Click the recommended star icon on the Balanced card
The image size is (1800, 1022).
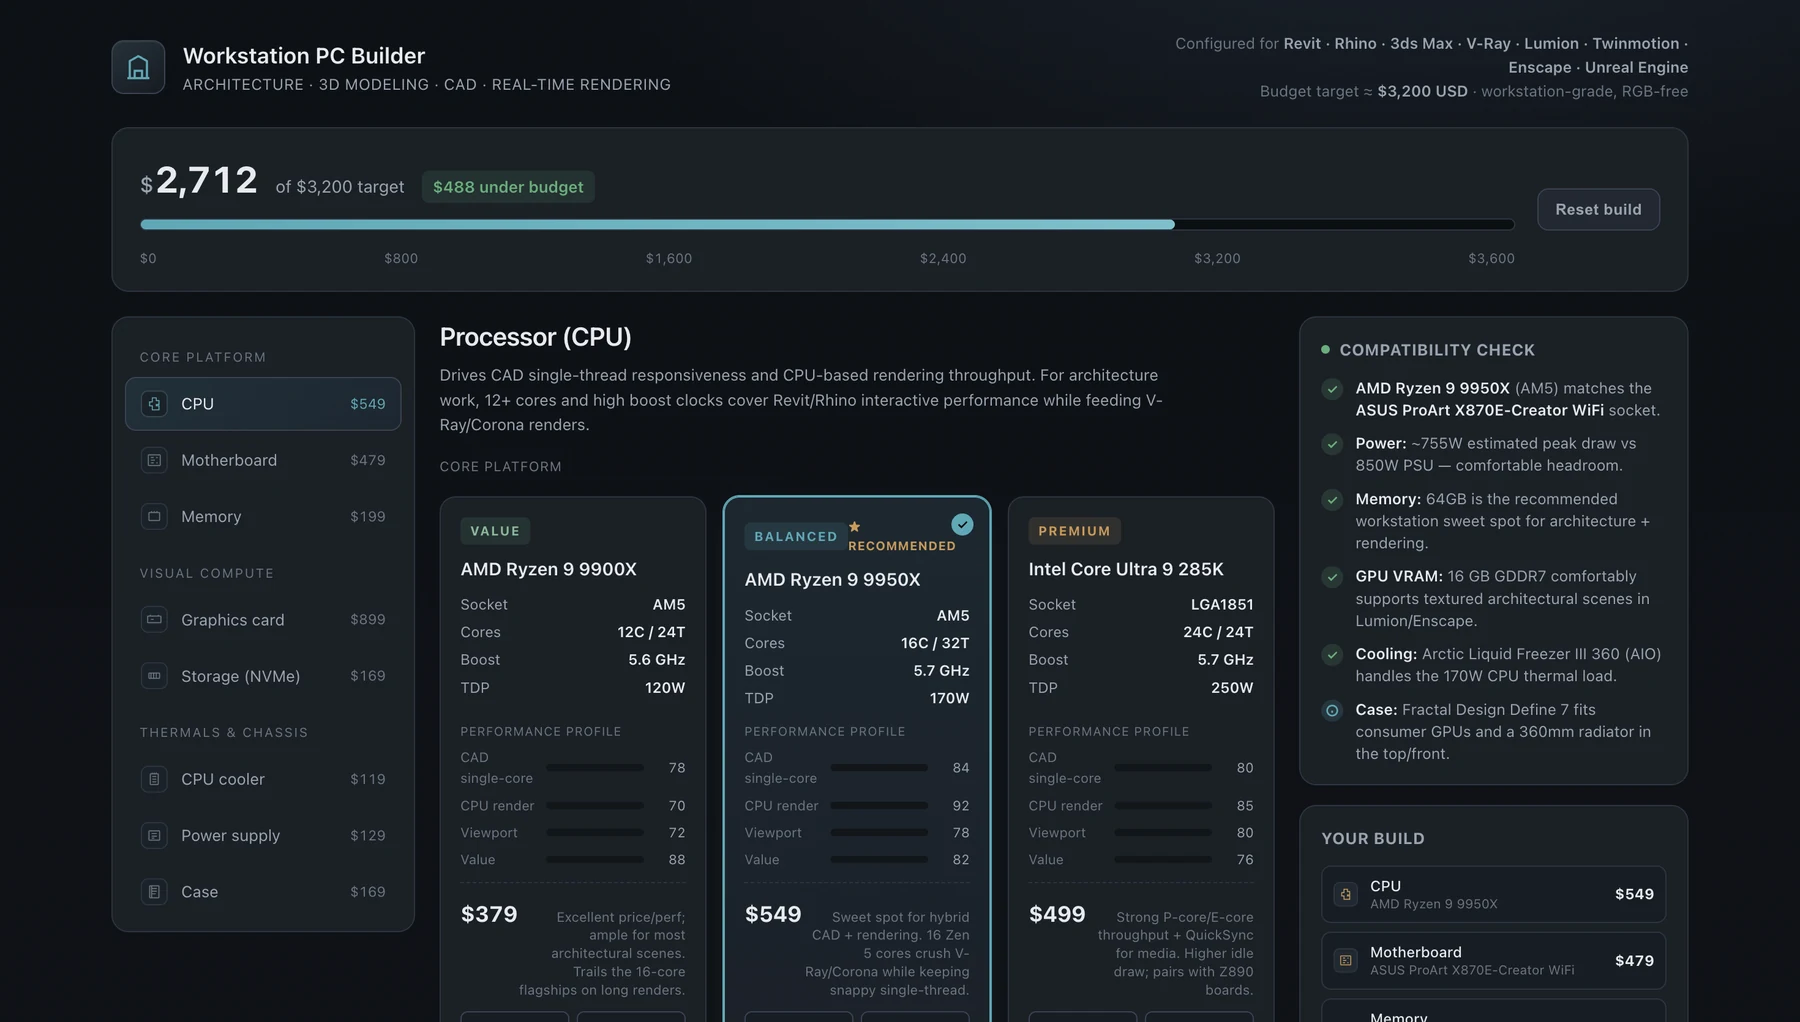tap(854, 527)
